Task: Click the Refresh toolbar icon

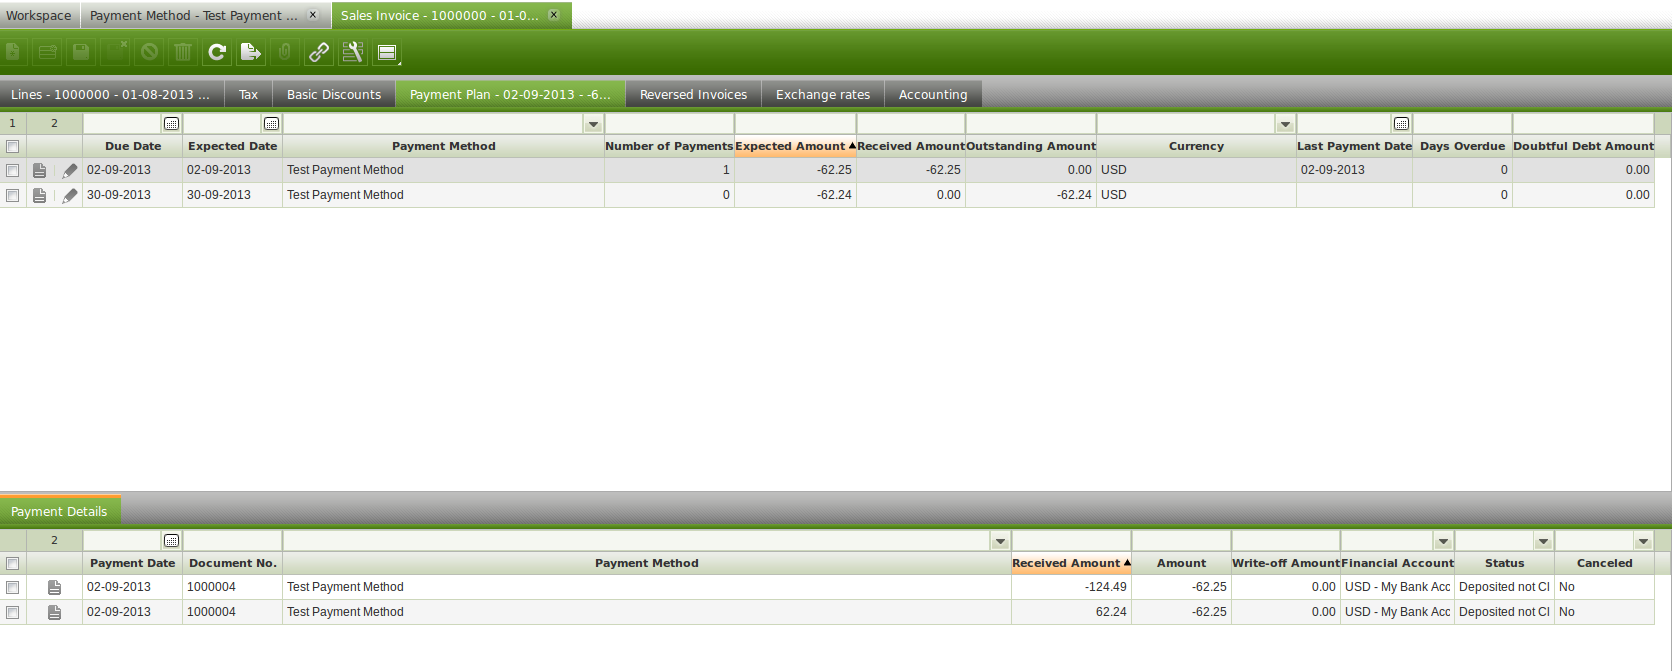Action: [217, 52]
